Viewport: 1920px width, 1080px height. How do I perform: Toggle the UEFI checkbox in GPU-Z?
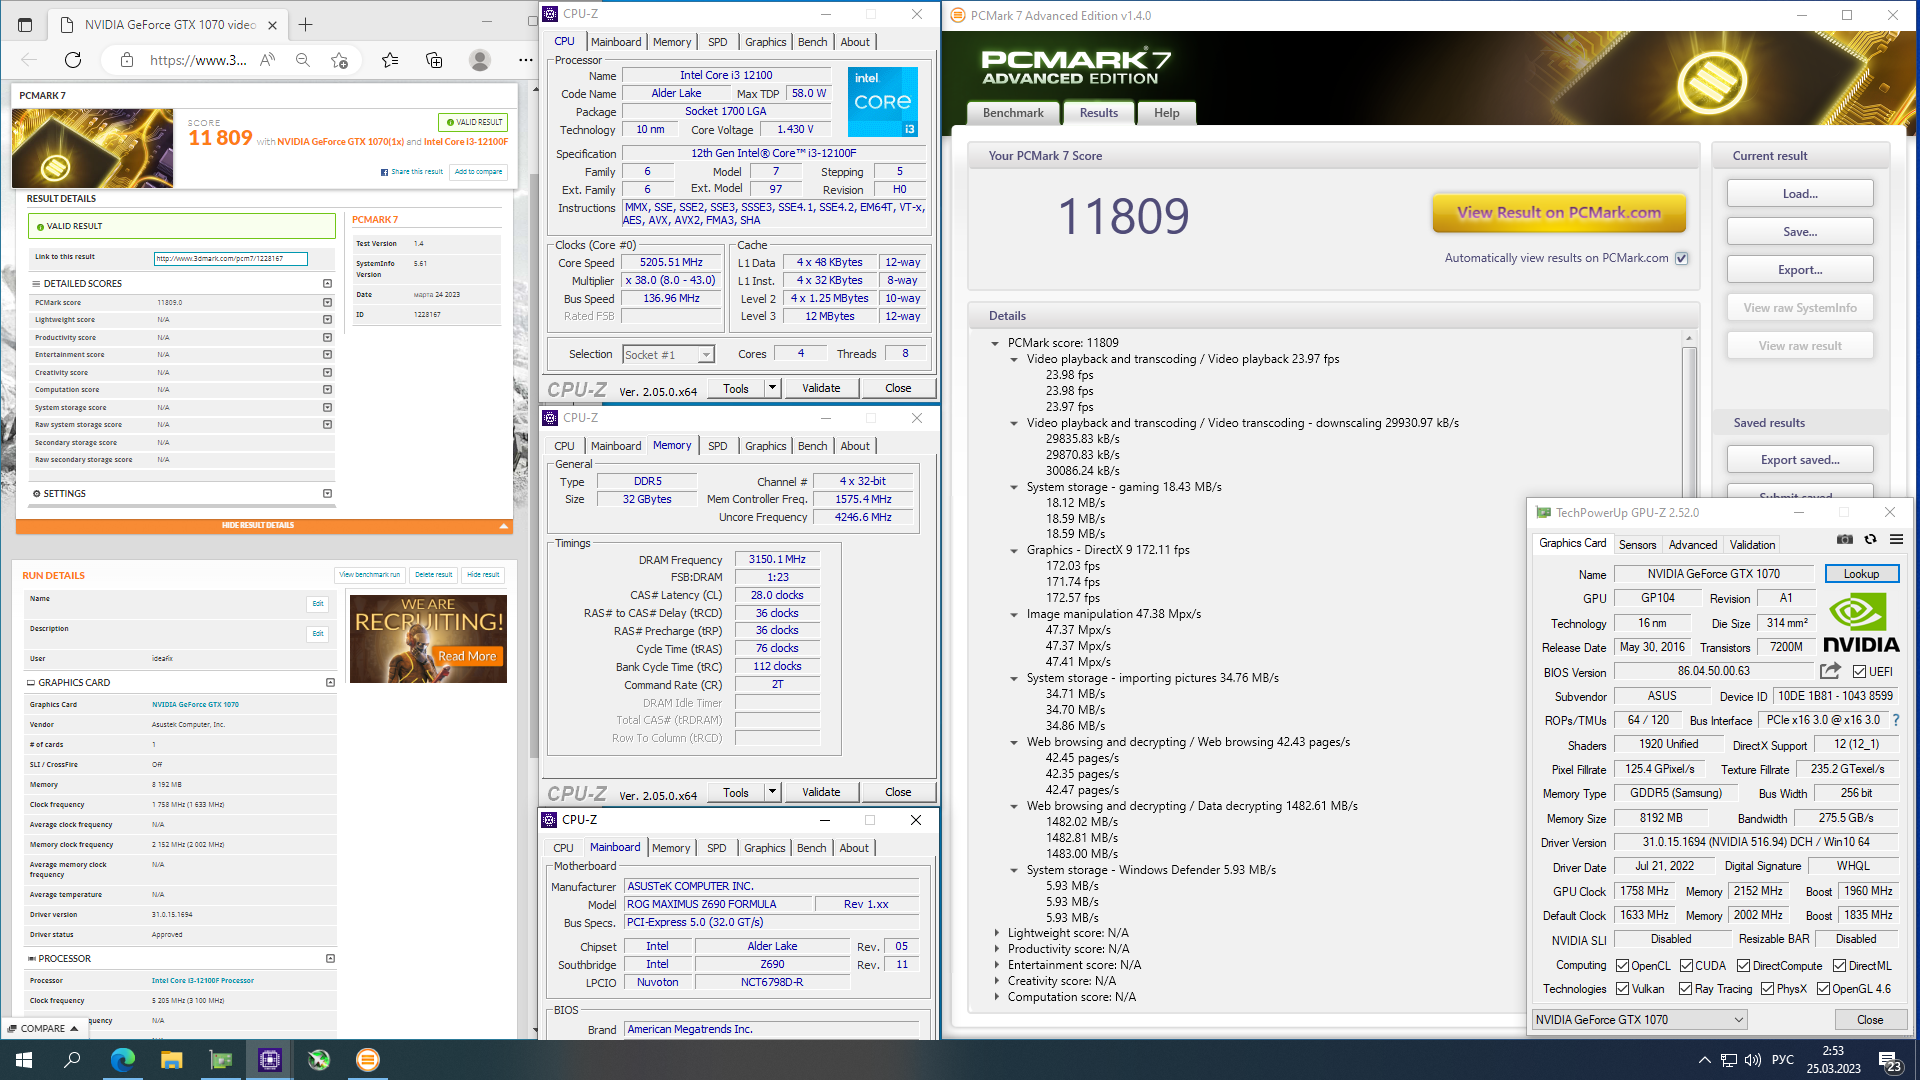click(1859, 672)
